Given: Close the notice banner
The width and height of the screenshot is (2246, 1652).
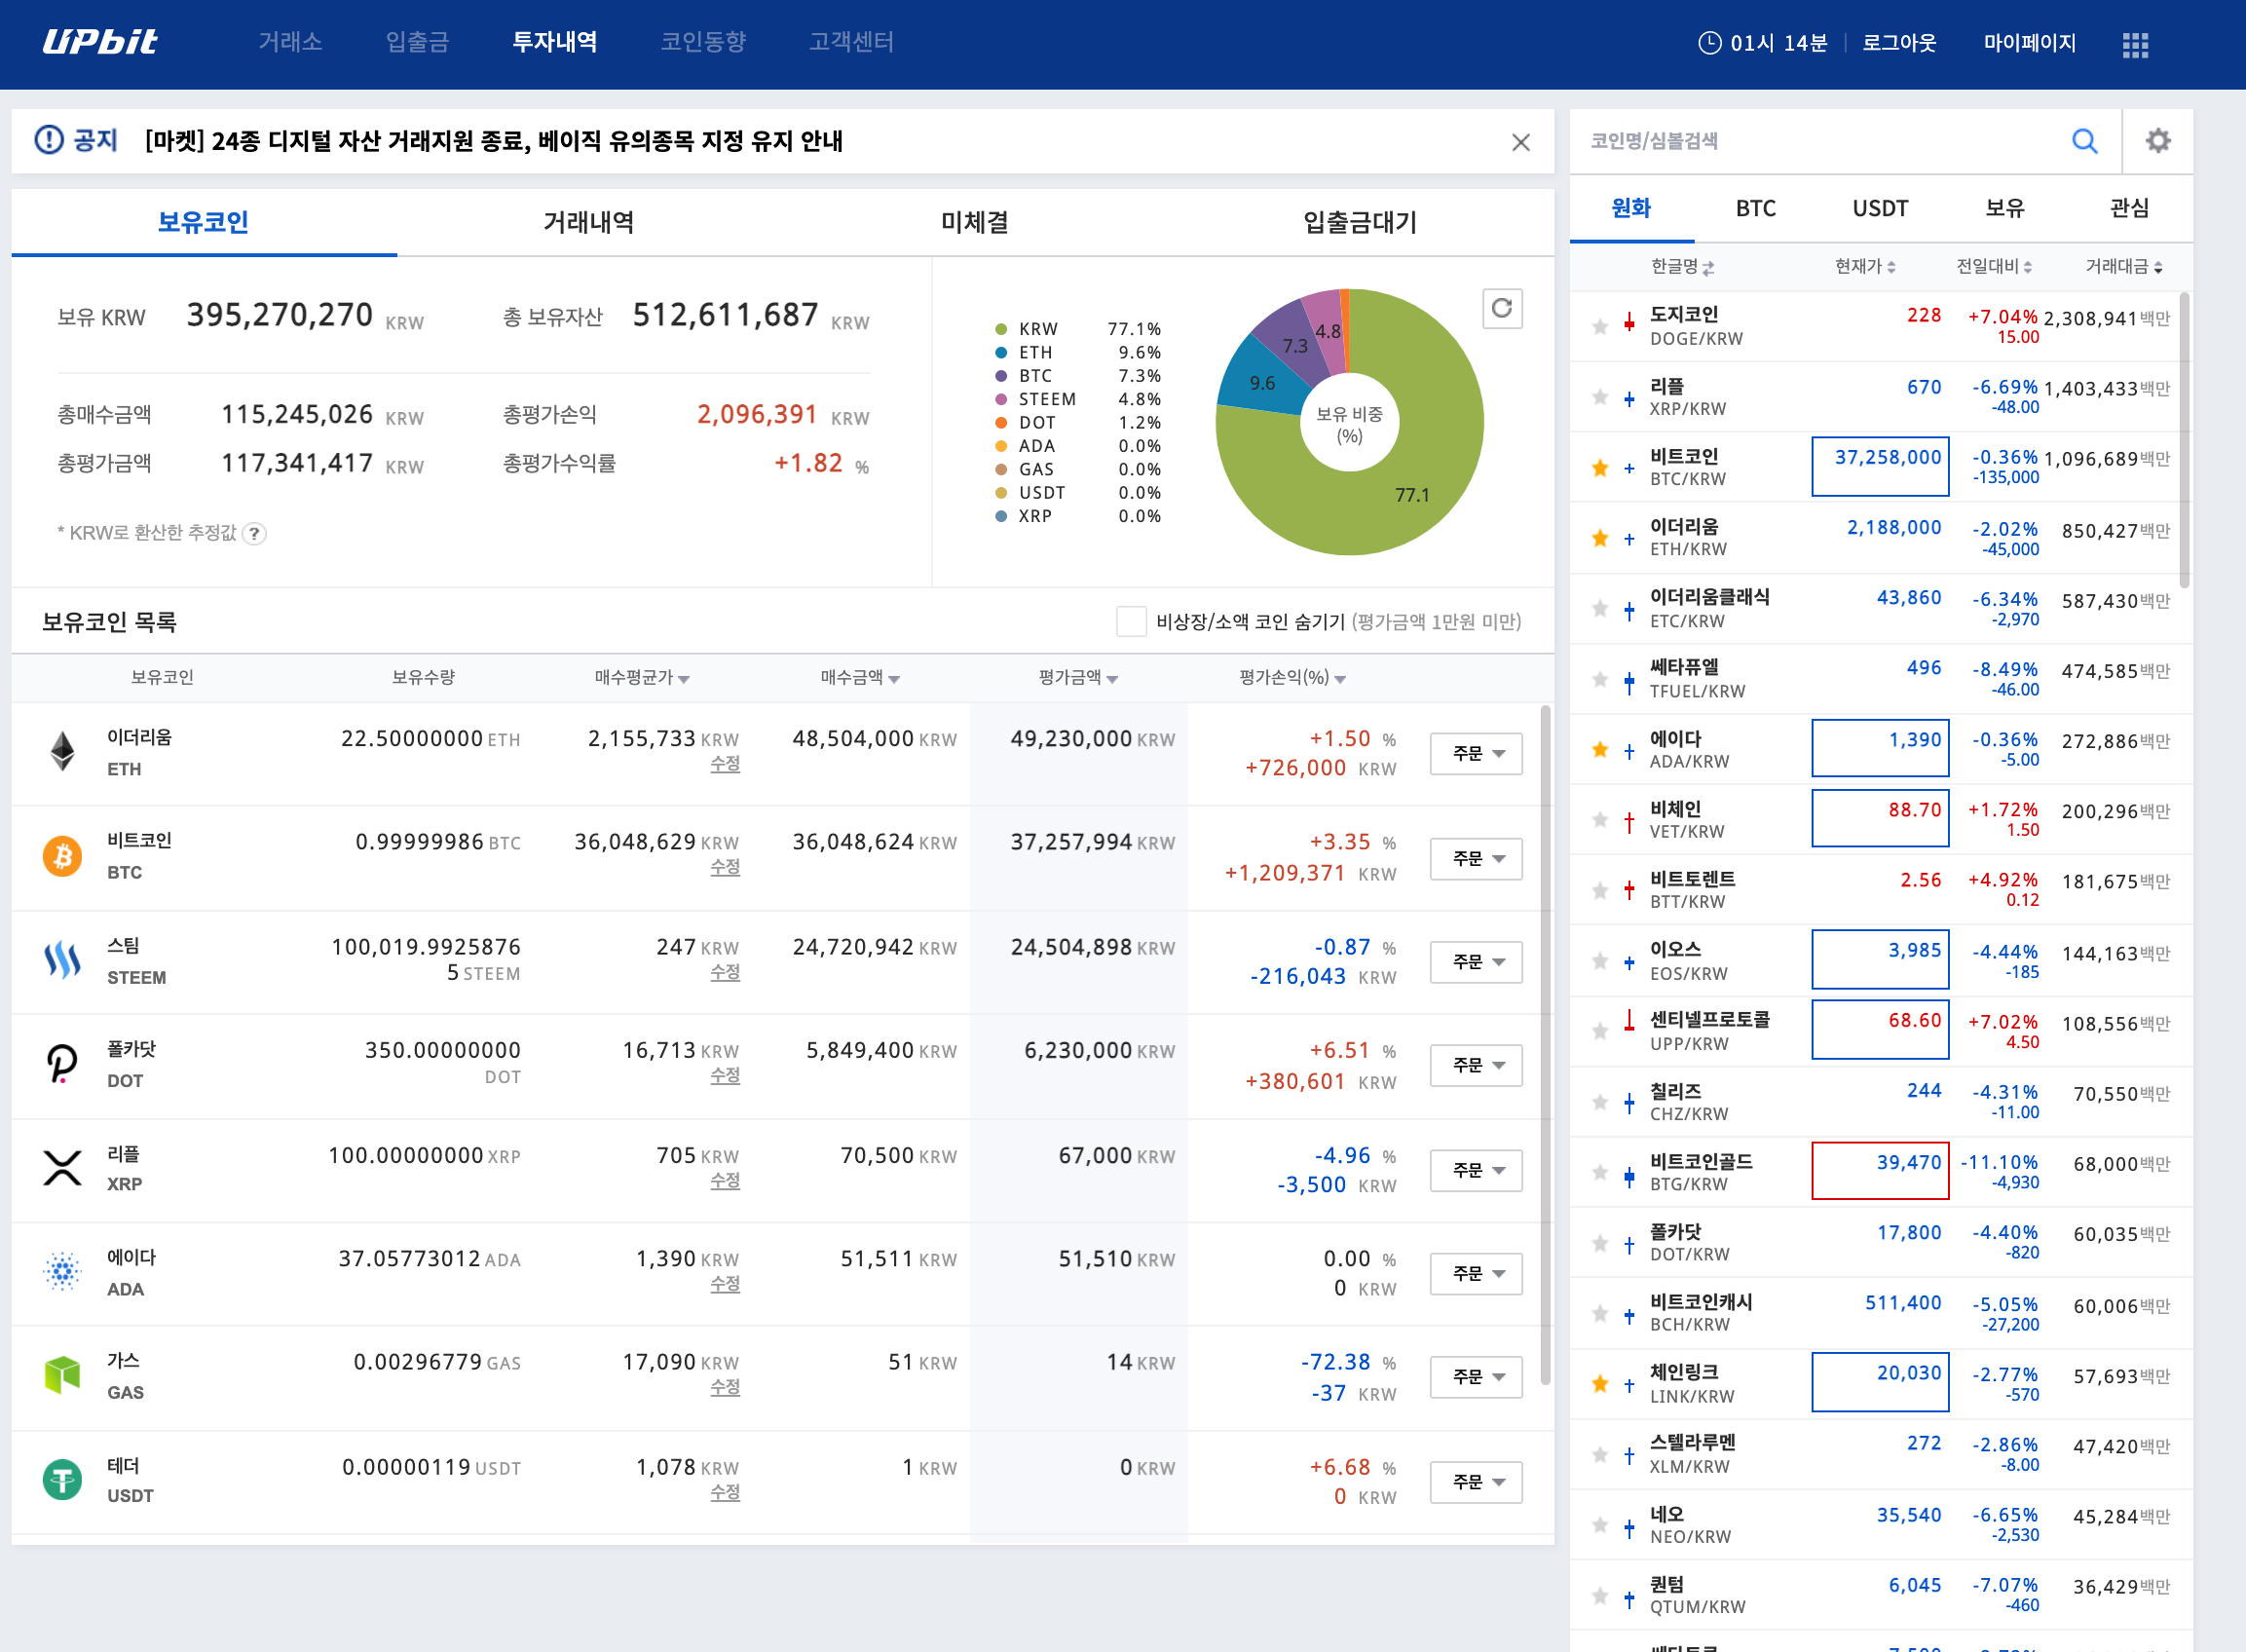Looking at the screenshot, I should 1520,142.
